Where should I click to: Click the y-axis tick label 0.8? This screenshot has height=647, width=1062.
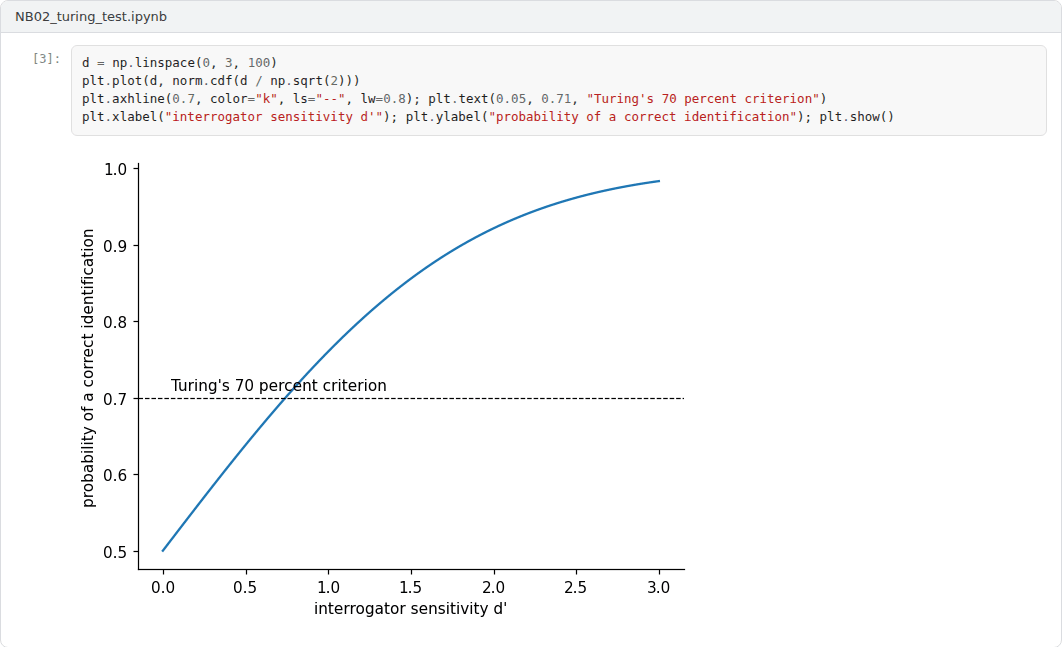(x=115, y=322)
